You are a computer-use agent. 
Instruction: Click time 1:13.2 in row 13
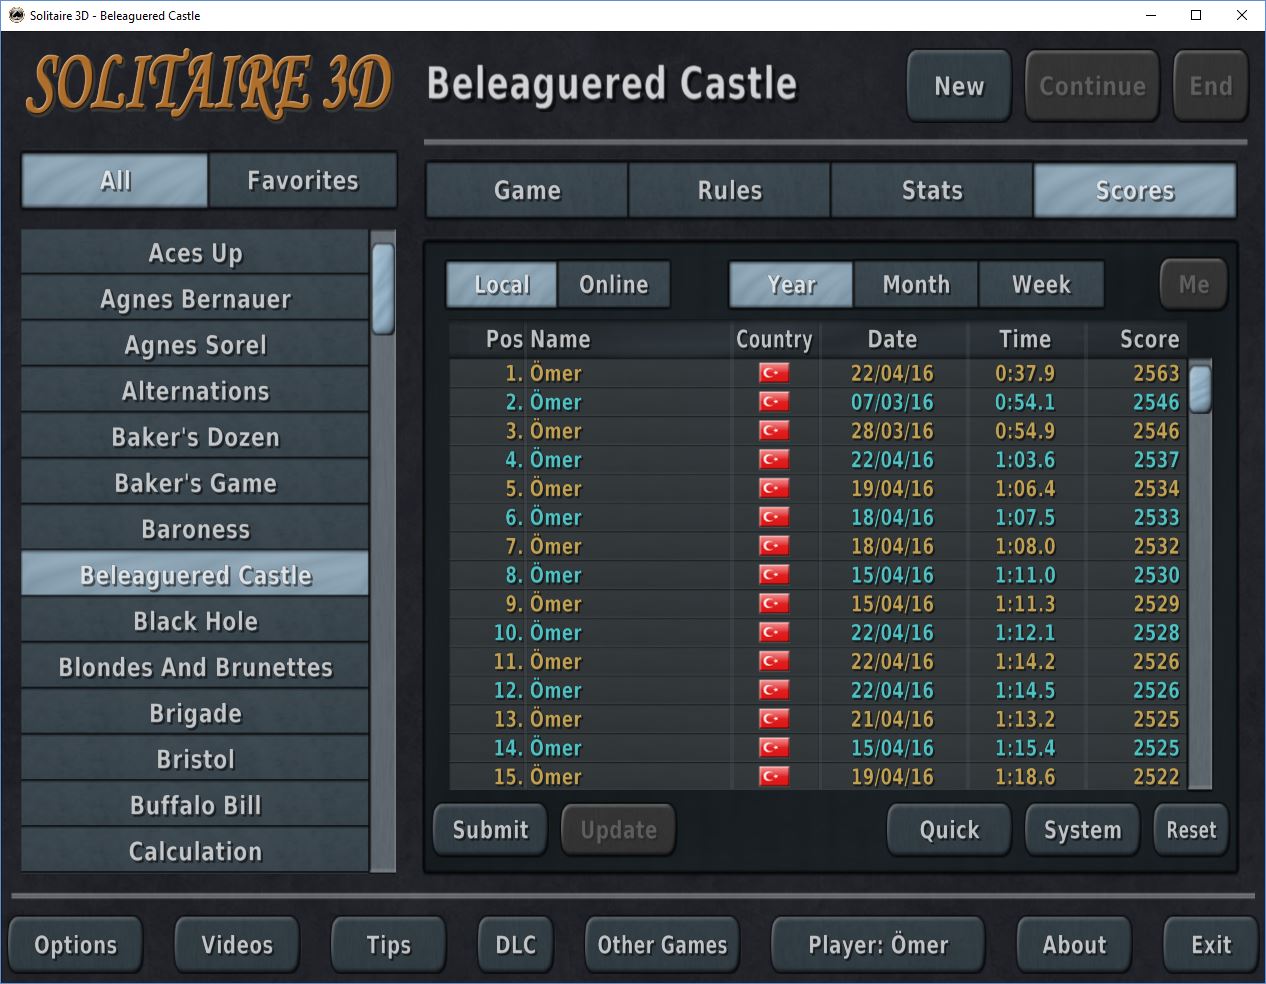[x=1025, y=719]
